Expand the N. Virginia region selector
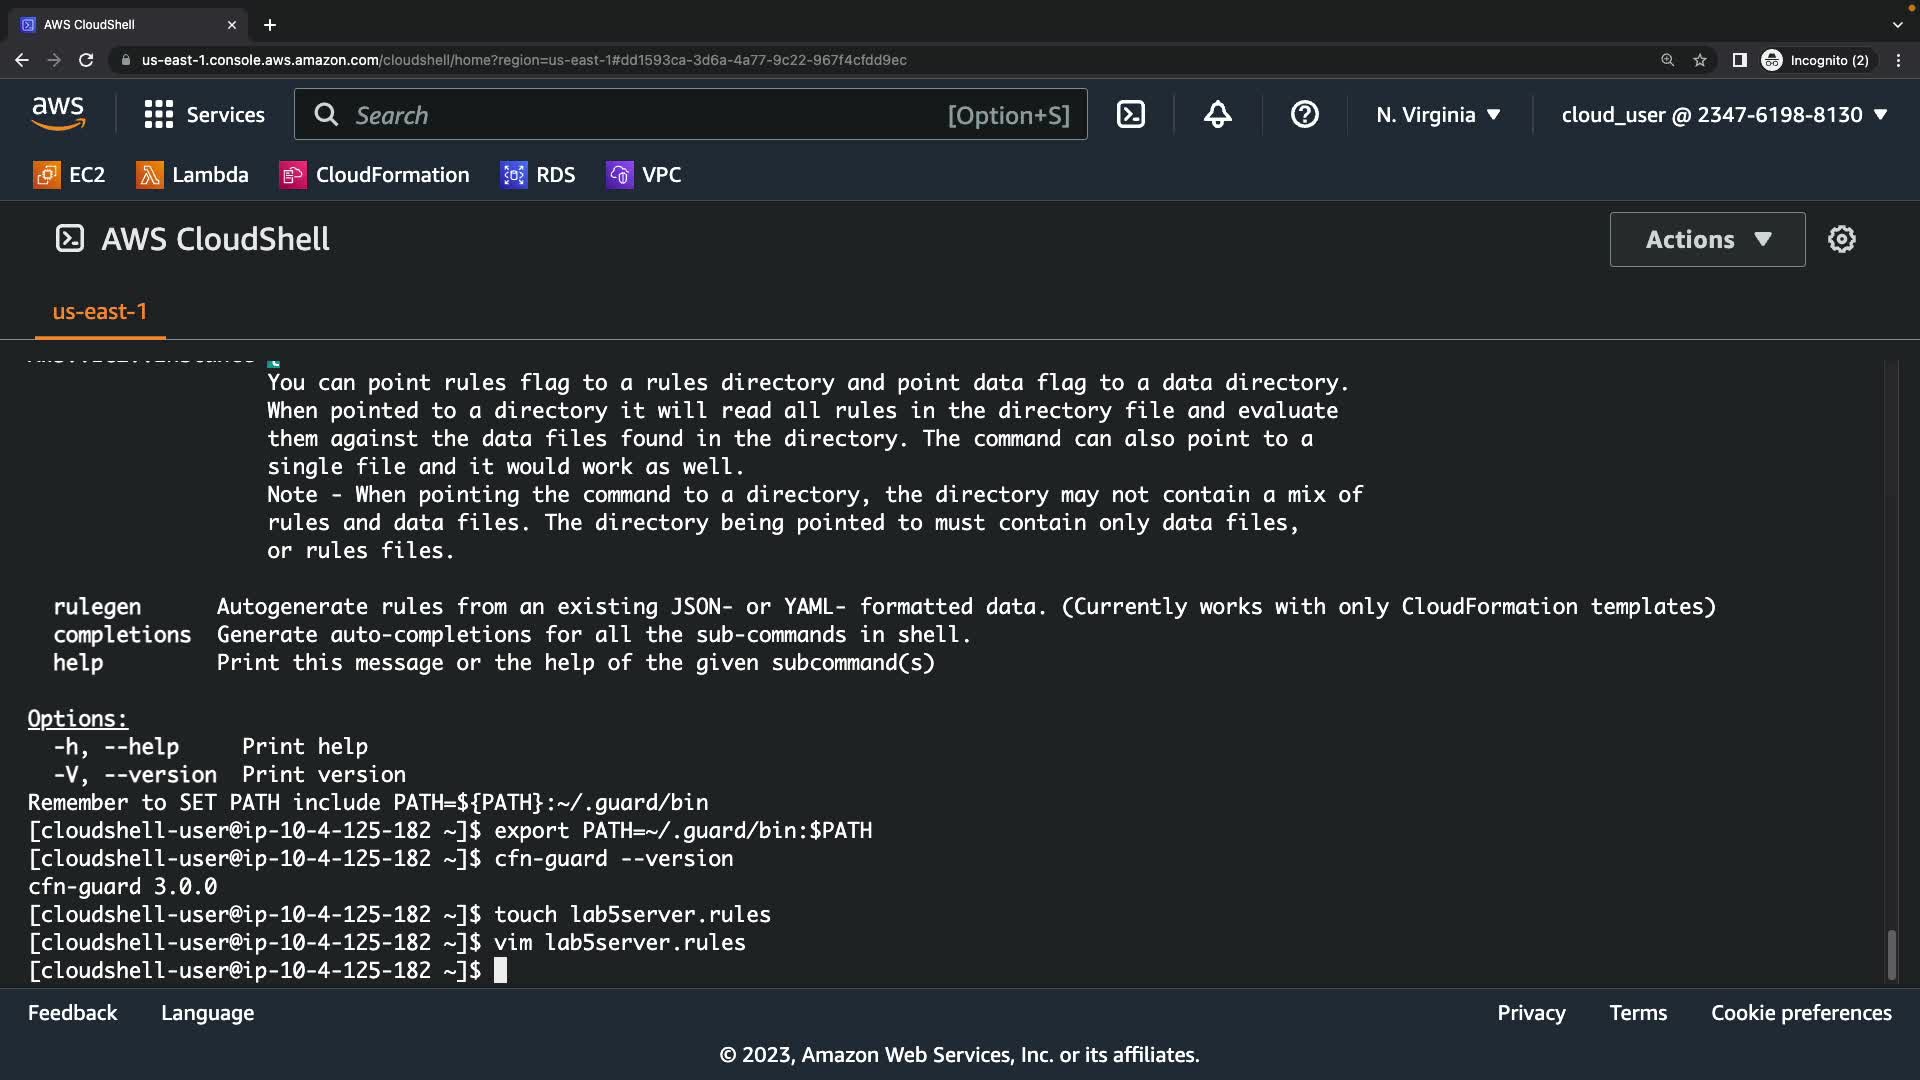The height and width of the screenshot is (1080, 1920). pyautogui.click(x=1438, y=114)
